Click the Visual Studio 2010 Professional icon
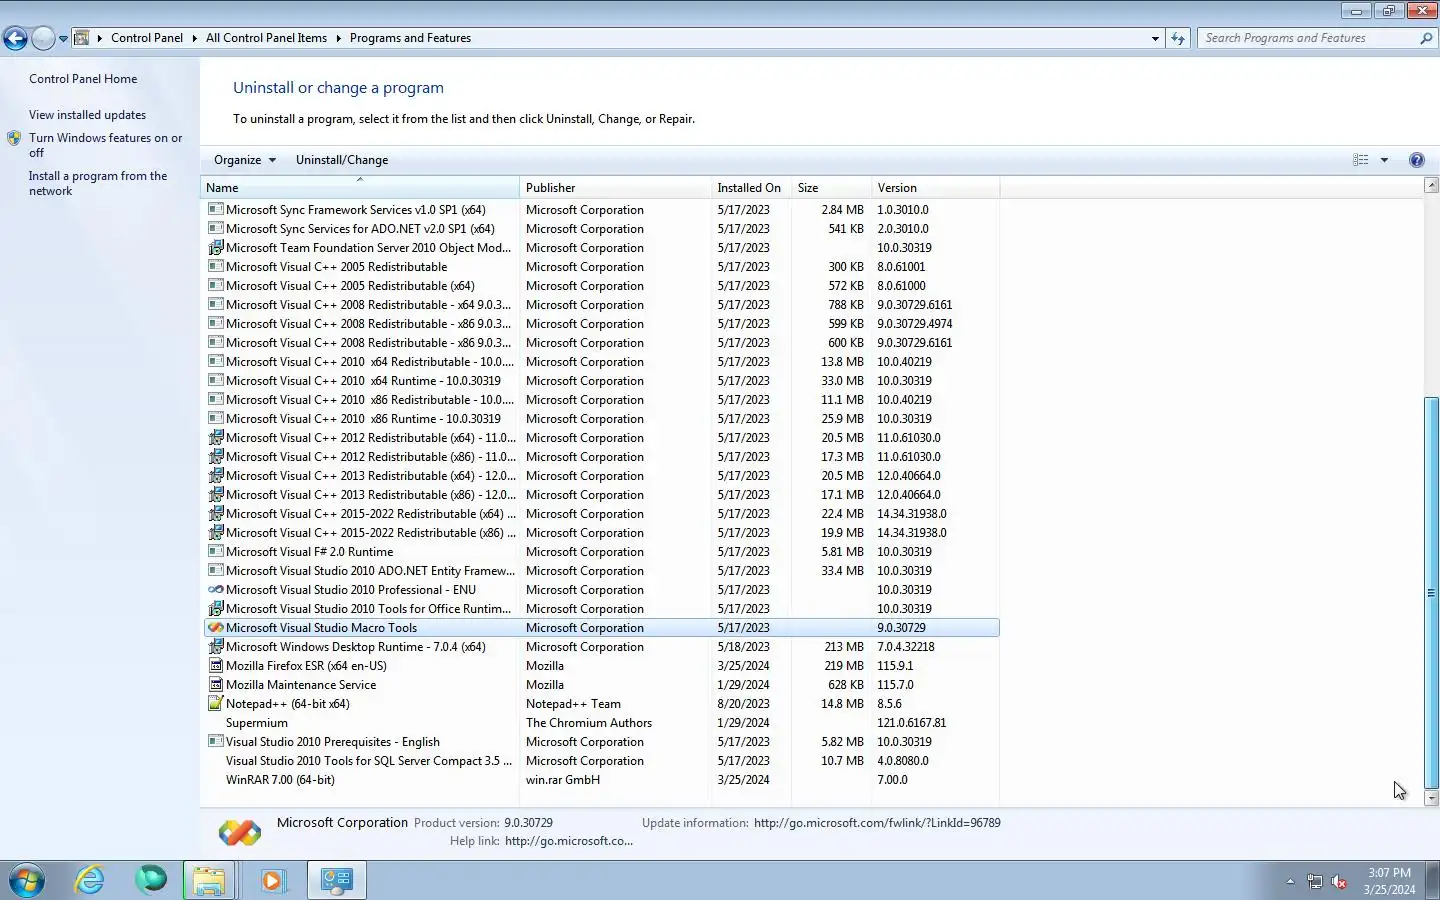Screen dimensions: 1440x900 (215, 590)
